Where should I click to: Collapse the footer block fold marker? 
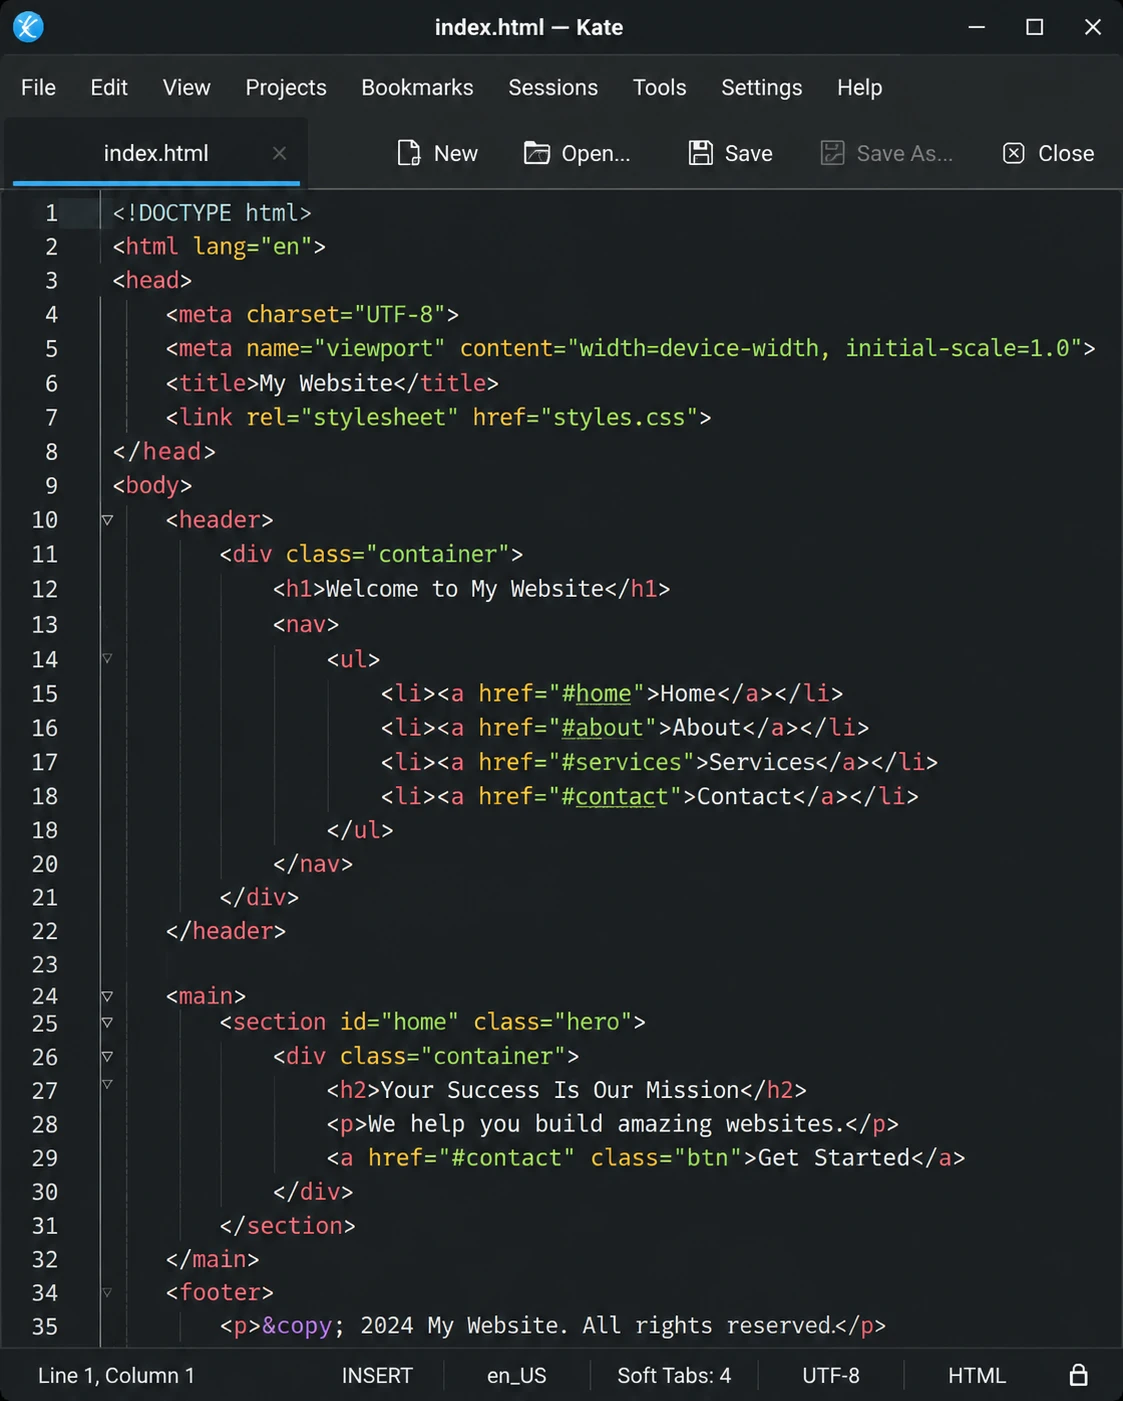click(107, 1293)
